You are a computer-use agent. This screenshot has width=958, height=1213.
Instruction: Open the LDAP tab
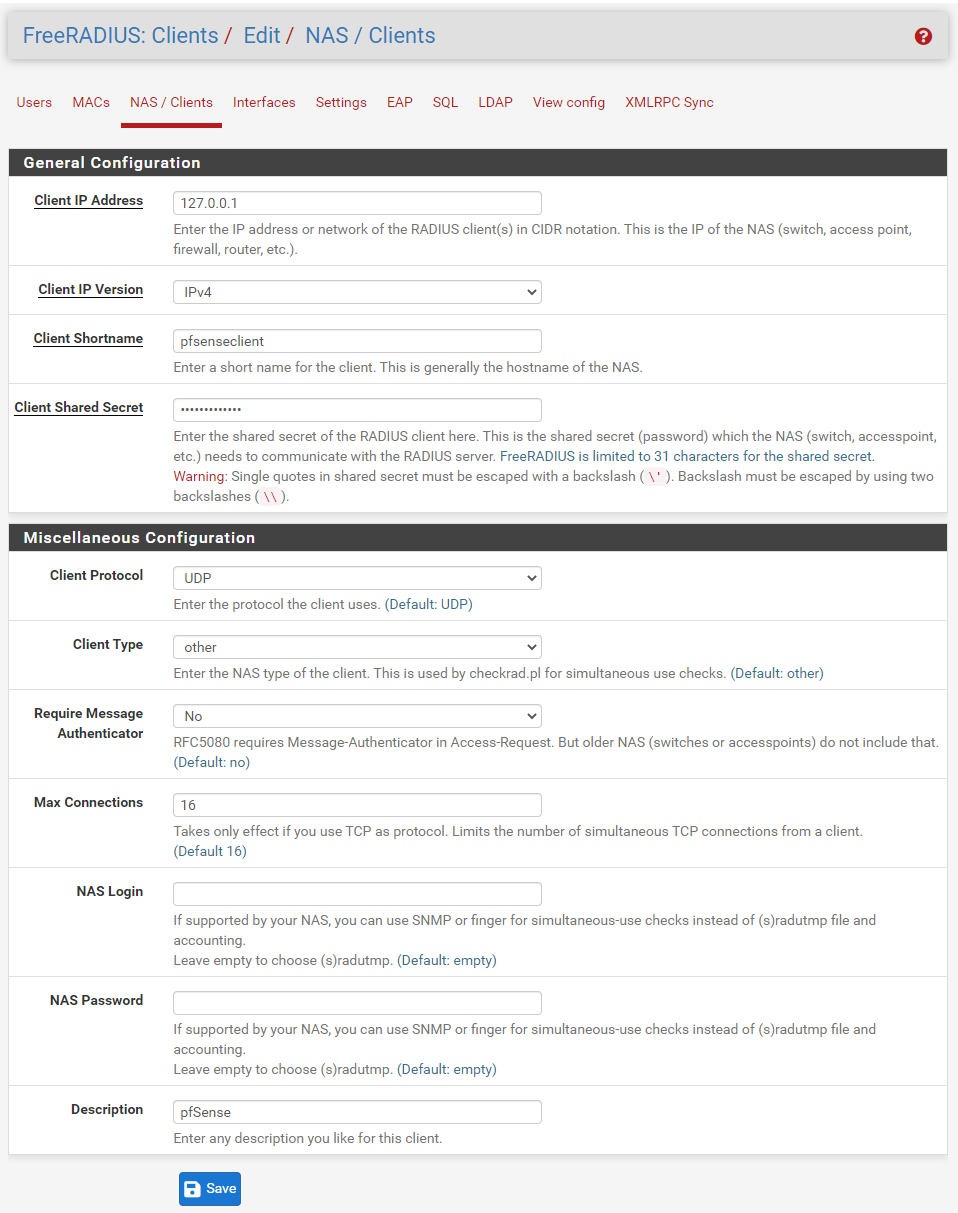pyautogui.click(x=495, y=102)
